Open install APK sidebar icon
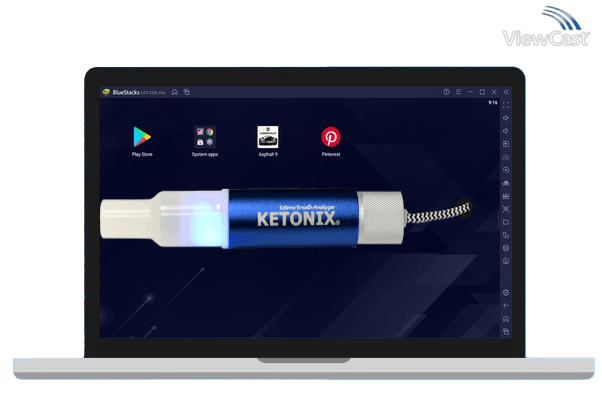 (x=506, y=196)
